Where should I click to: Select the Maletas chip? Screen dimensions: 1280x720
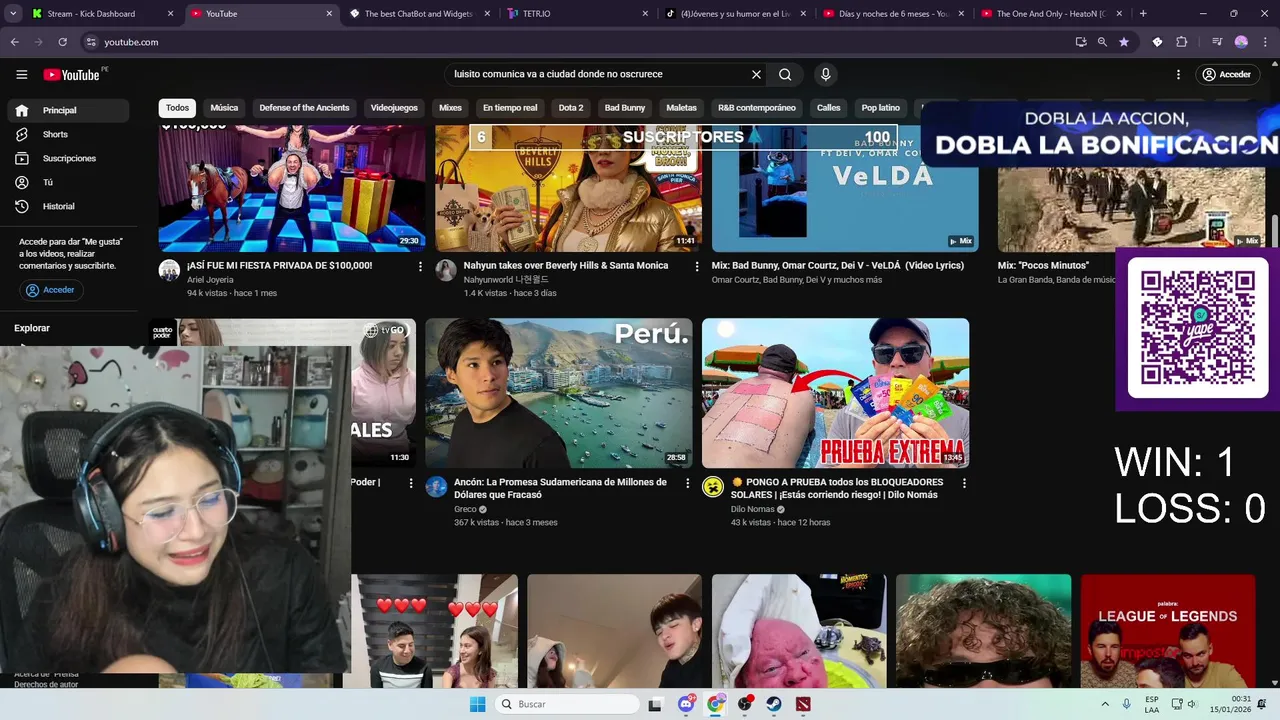(681, 108)
